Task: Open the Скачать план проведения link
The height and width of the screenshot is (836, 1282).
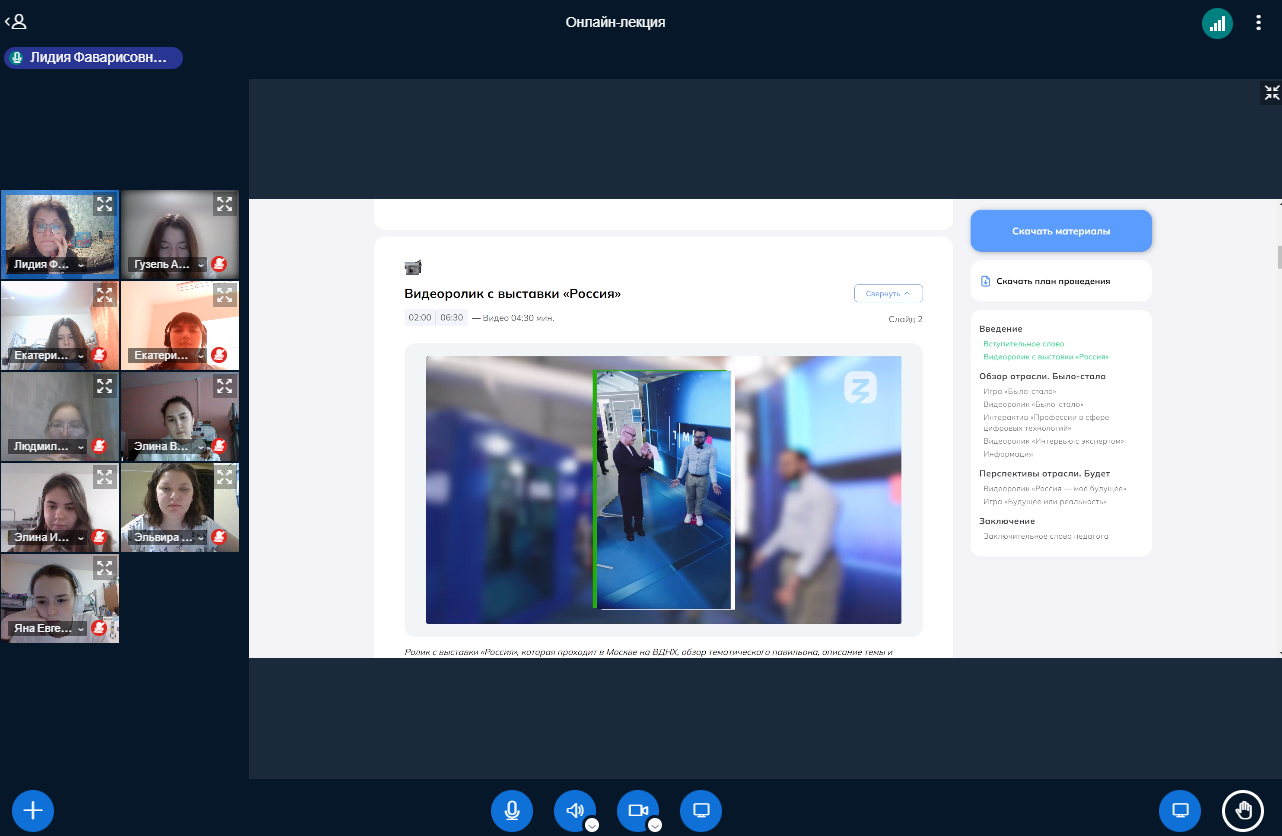Action: point(1052,281)
